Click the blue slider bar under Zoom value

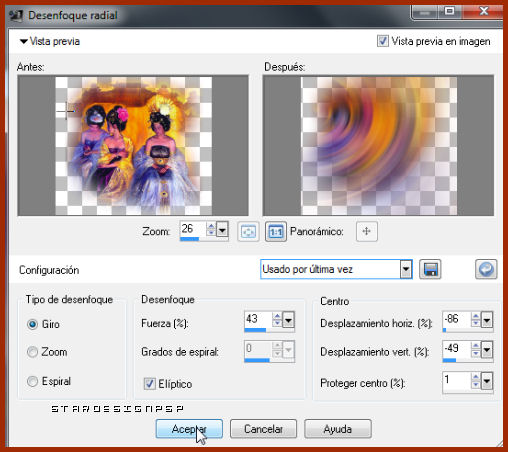189,239
